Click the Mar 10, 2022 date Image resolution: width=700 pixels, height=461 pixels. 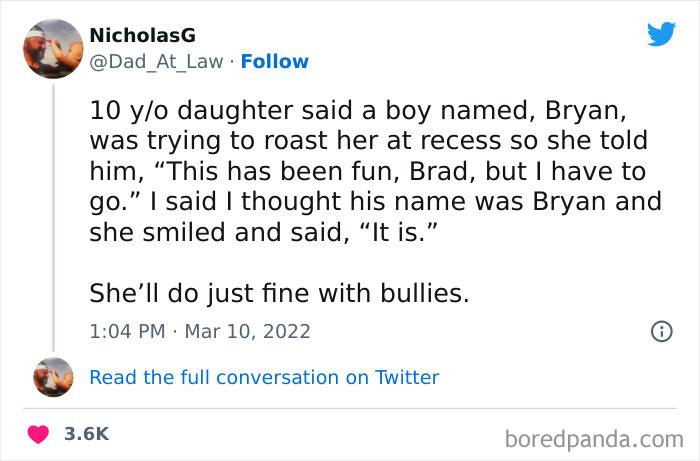coord(250,331)
